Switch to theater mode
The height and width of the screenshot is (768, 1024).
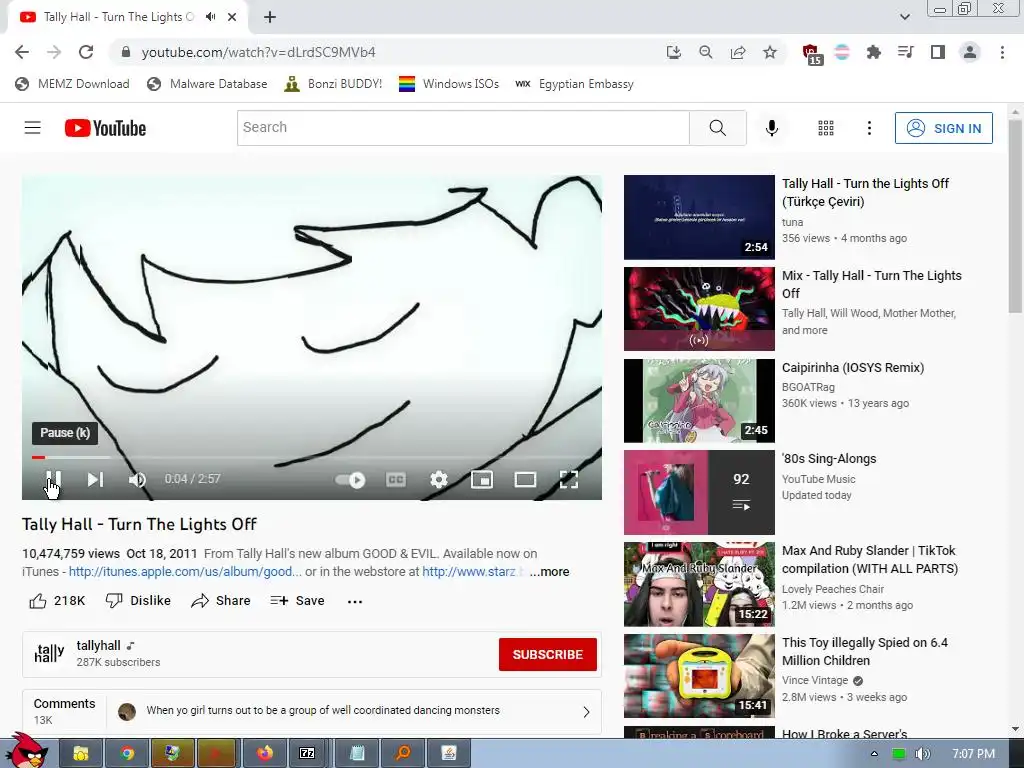[525, 480]
